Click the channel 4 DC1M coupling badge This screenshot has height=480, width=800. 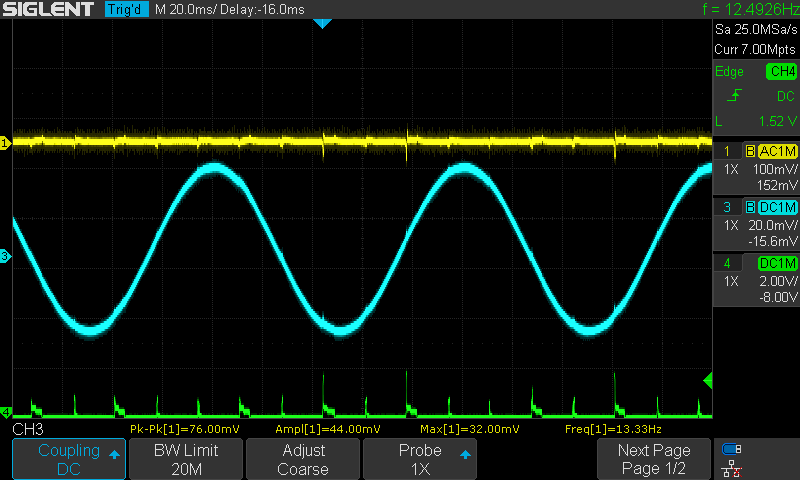click(x=778, y=263)
